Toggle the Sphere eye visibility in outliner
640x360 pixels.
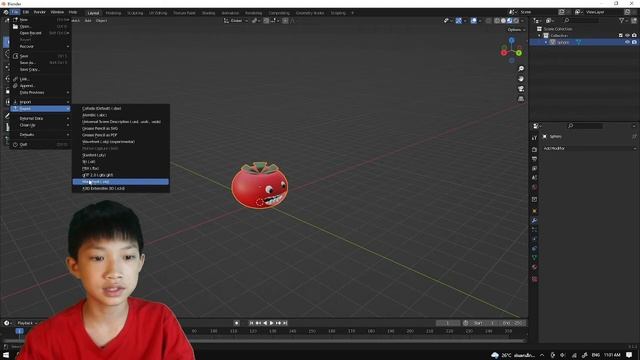click(627, 42)
